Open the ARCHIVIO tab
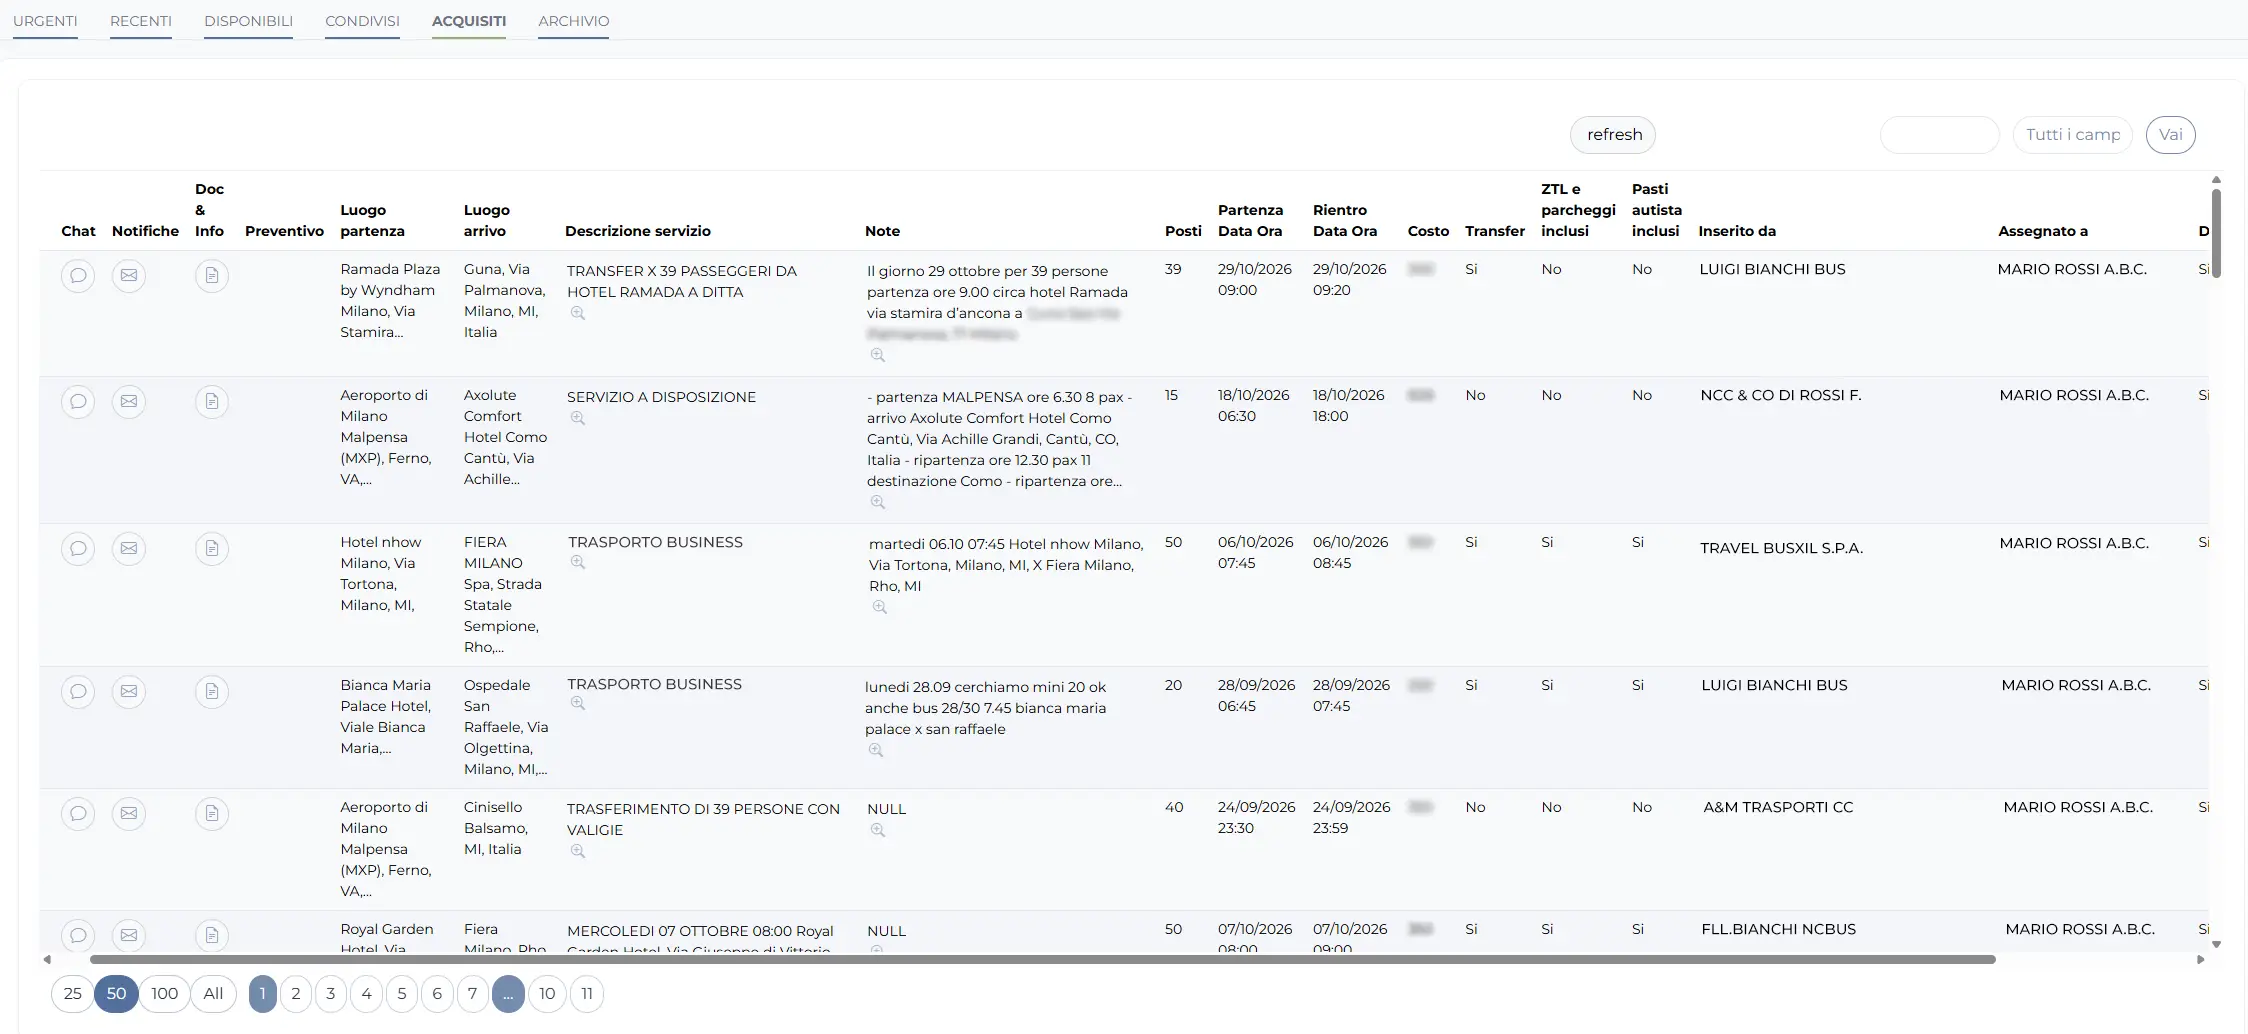Screen dimensions: 2248x1034 (x=574, y=21)
